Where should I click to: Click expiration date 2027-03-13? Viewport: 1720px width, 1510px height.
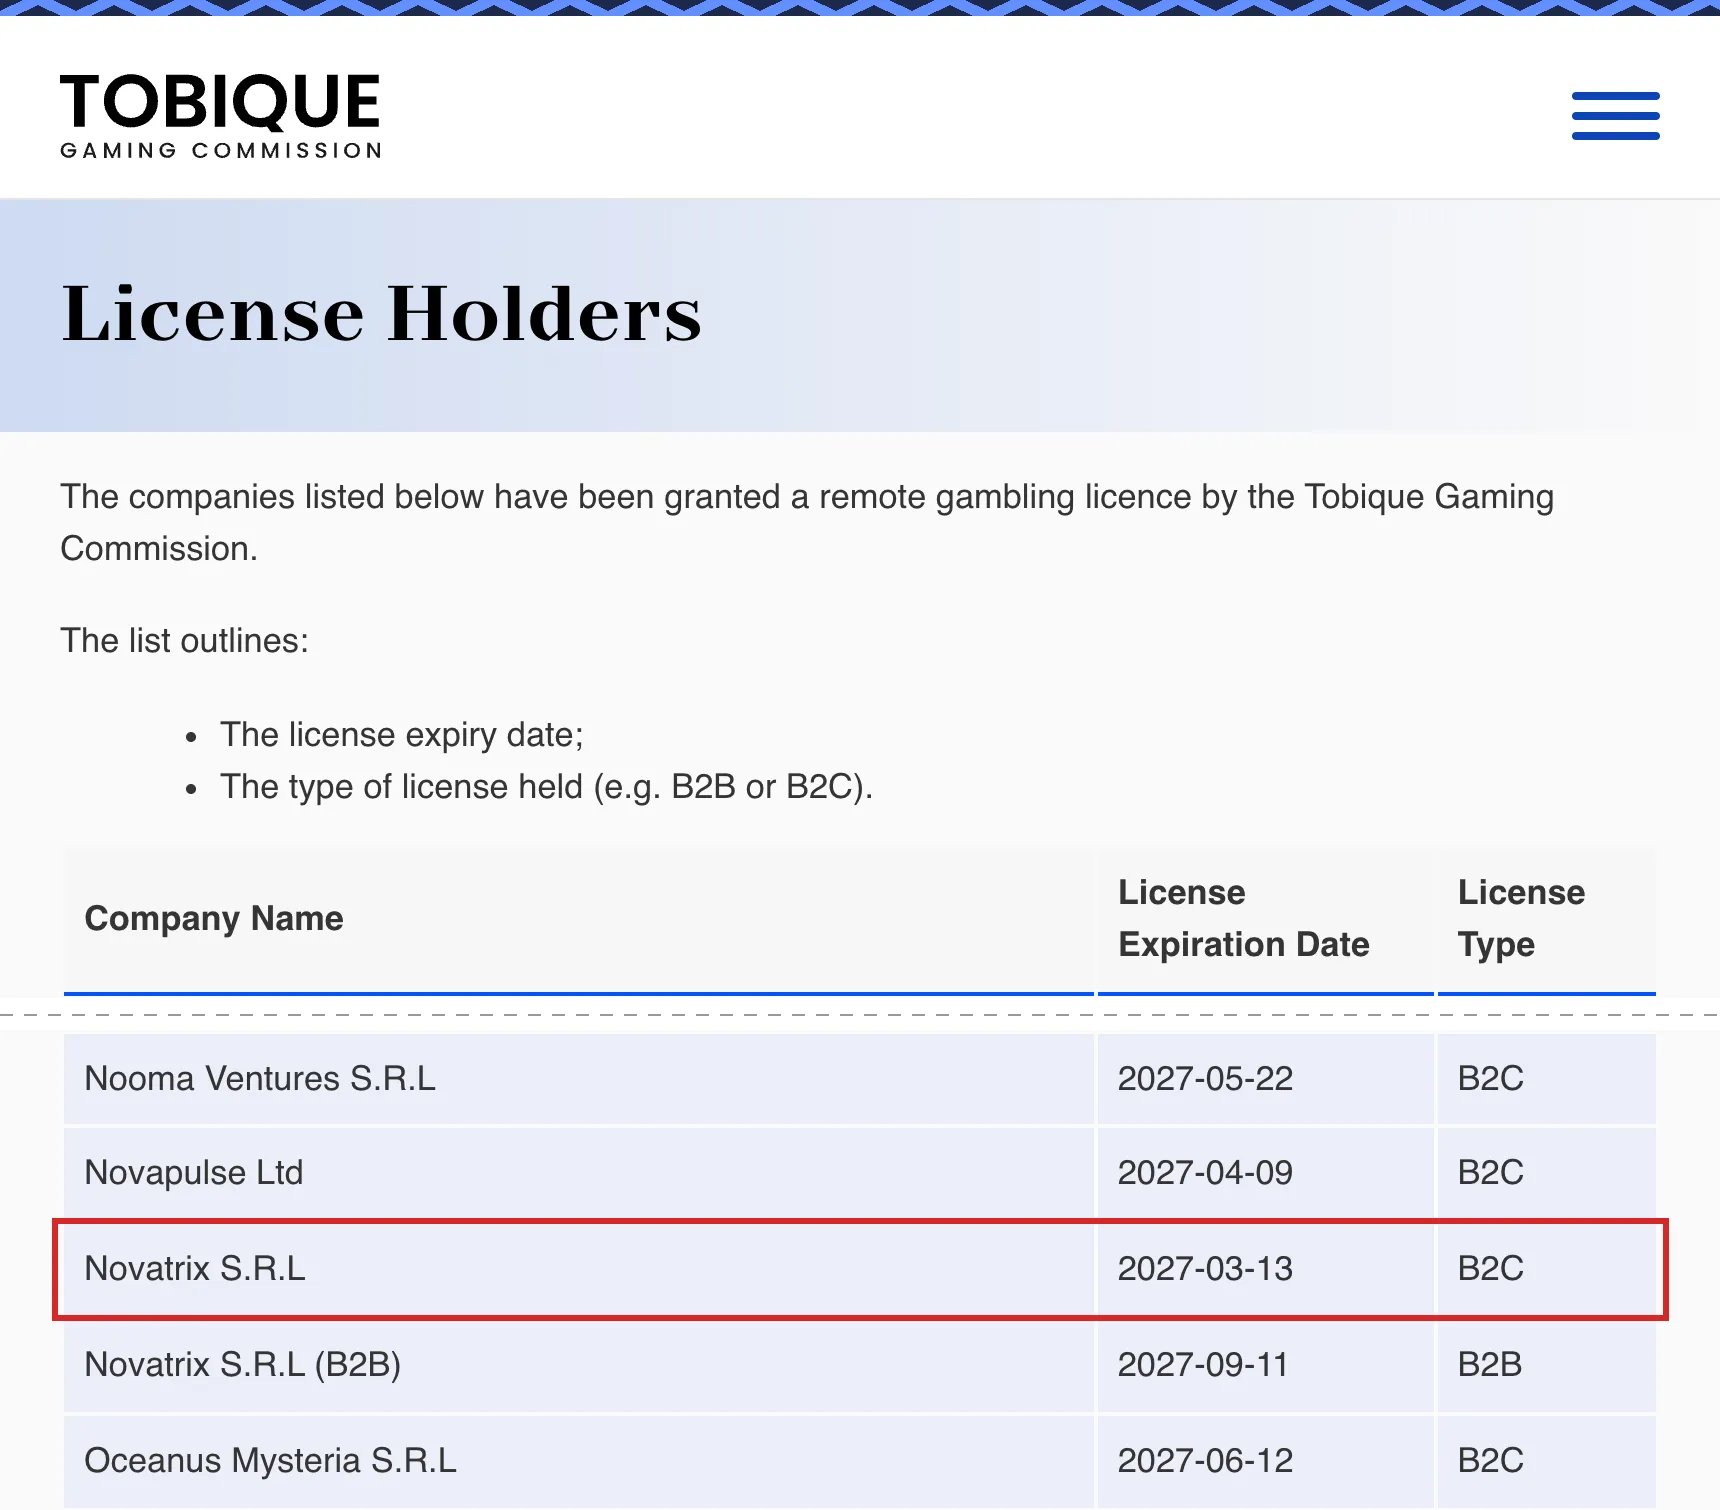(x=1205, y=1268)
